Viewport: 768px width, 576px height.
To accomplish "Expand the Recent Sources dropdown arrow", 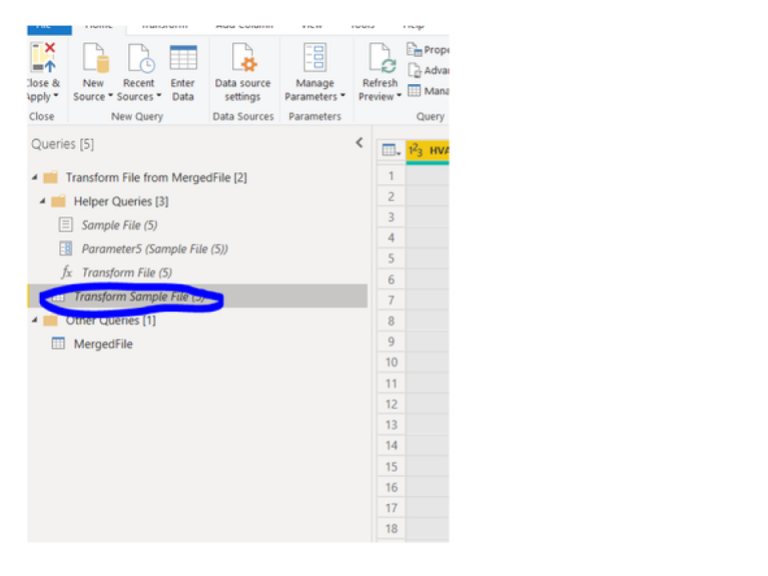I will pos(159,96).
